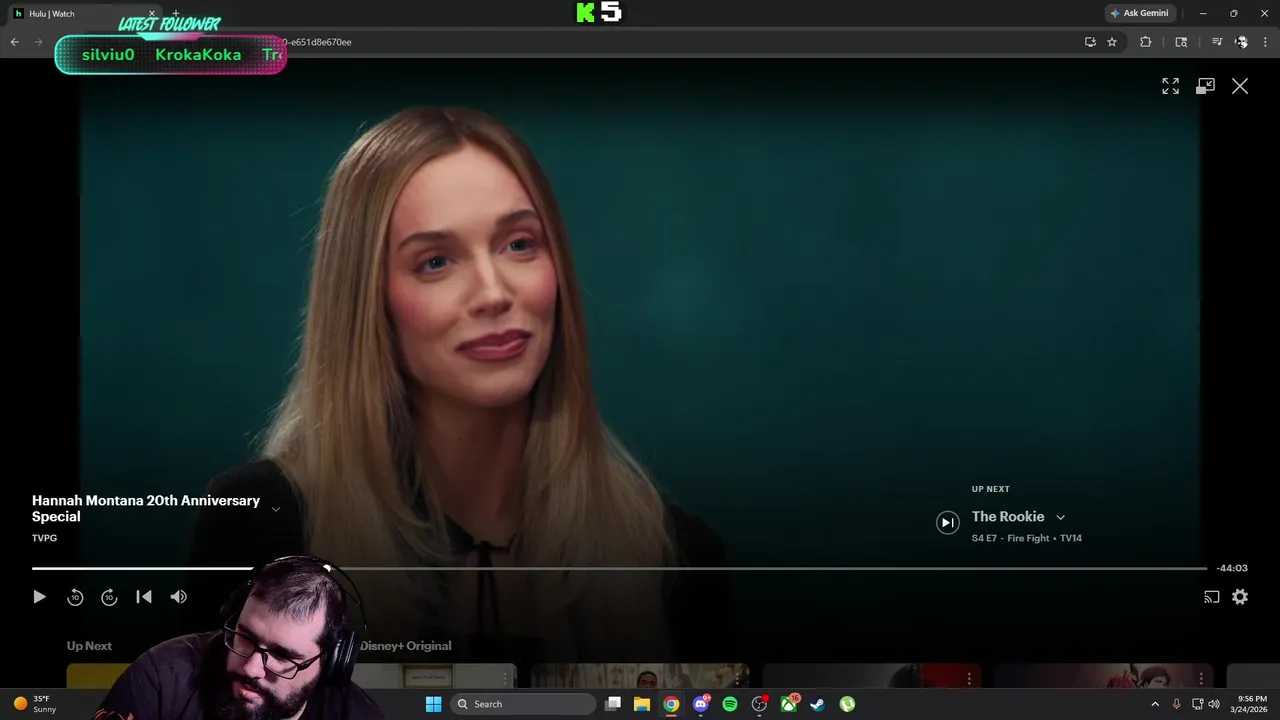Expand The Rookie up next details
Image resolution: width=1280 pixels, height=720 pixels.
point(1060,517)
